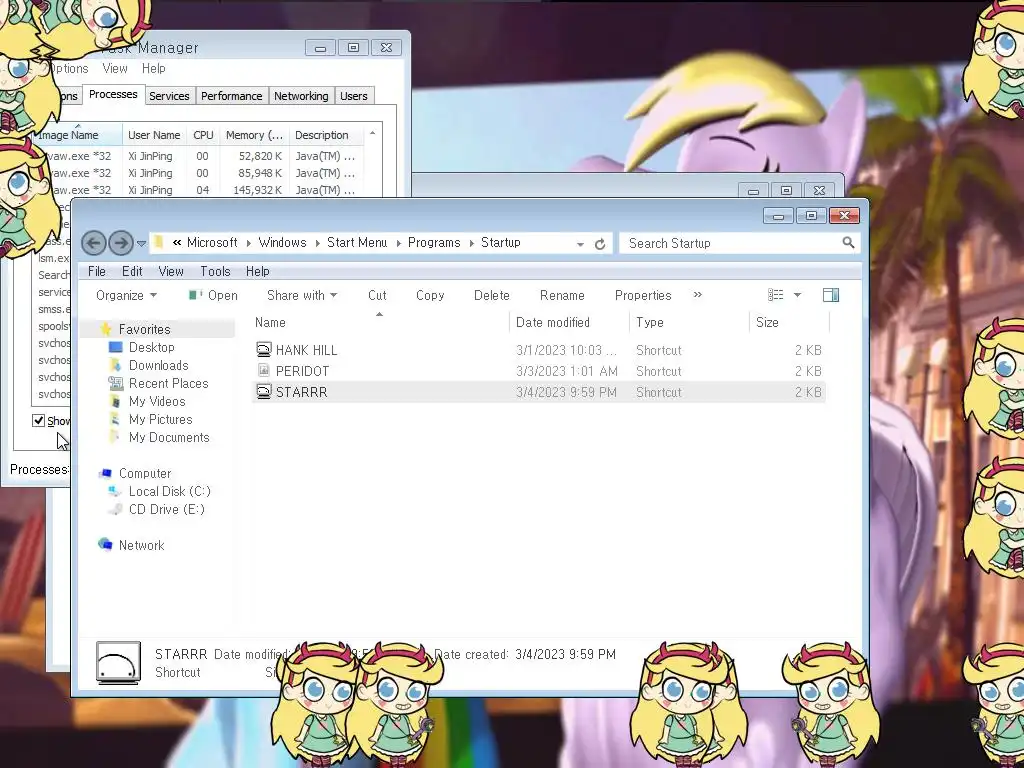Open the Organize dropdown
The image size is (1024, 768).
pyautogui.click(x=126, y=295)
